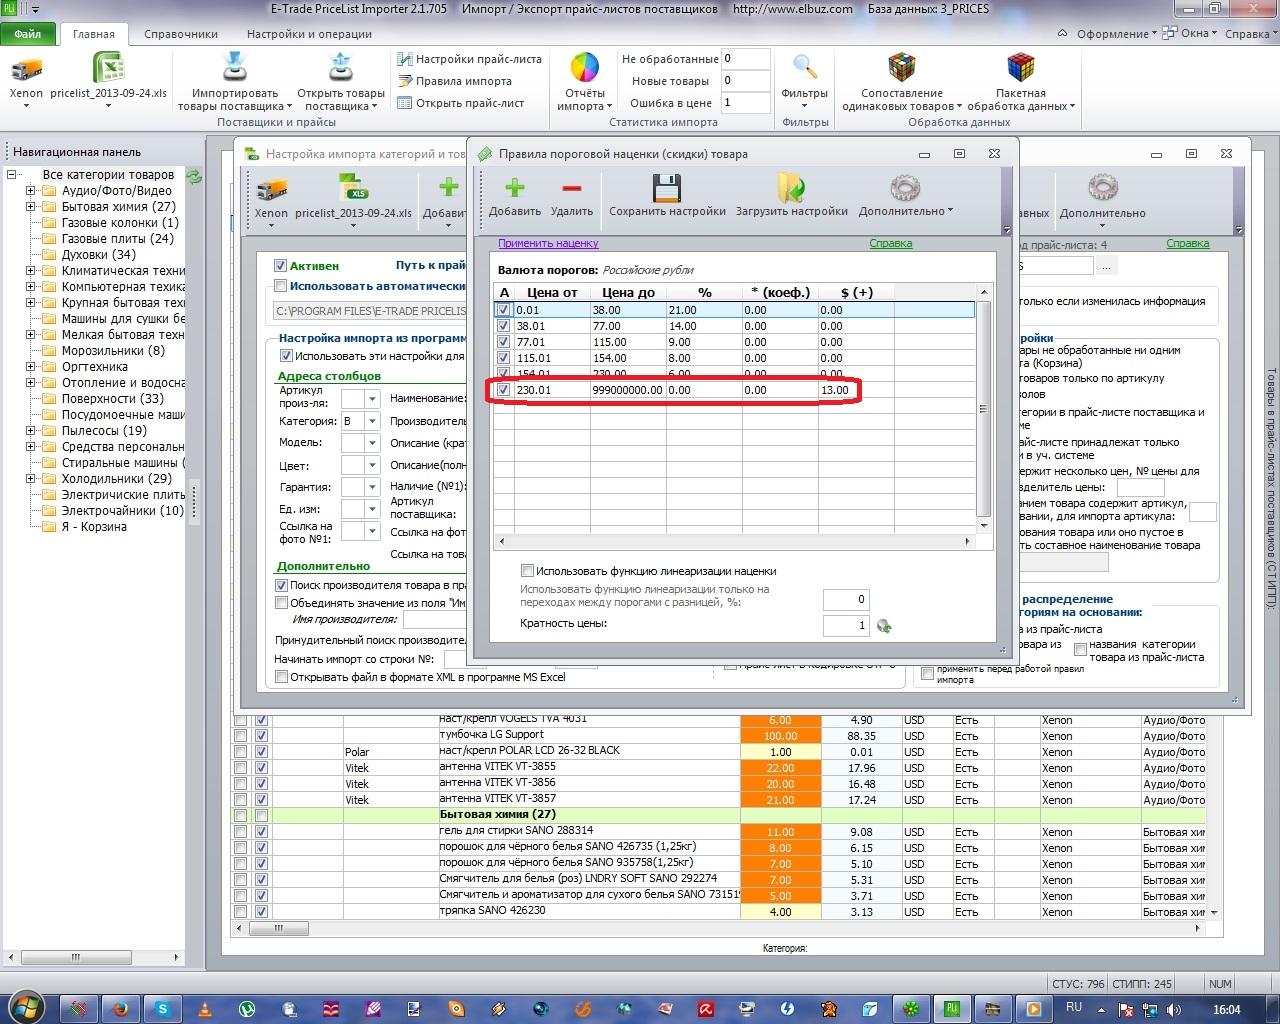Open pricelist_2013-09-24.xls Excel icon in ribbon

108,68
